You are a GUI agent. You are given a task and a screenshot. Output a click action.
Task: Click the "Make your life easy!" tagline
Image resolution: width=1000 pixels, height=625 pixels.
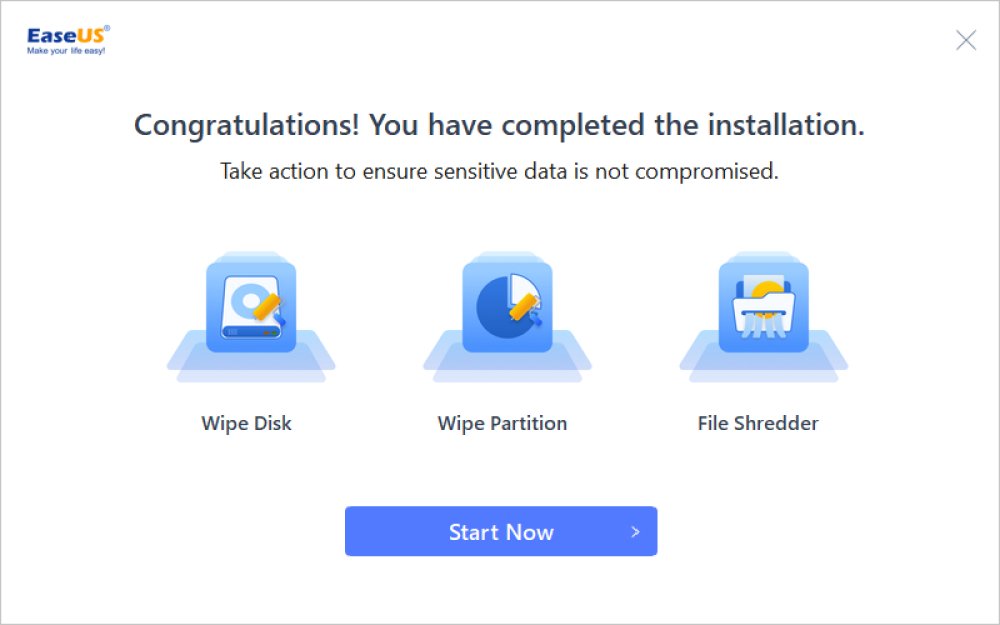click(x=66, y=50)
